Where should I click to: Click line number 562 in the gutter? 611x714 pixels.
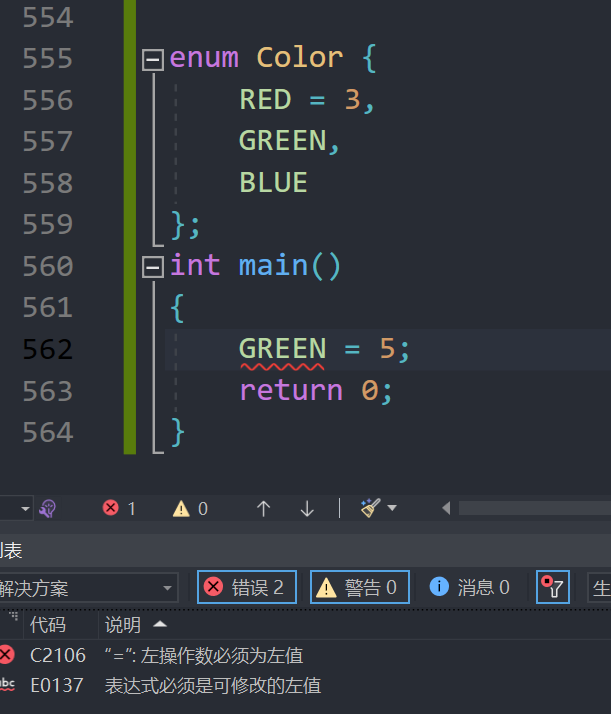[48, 350]
